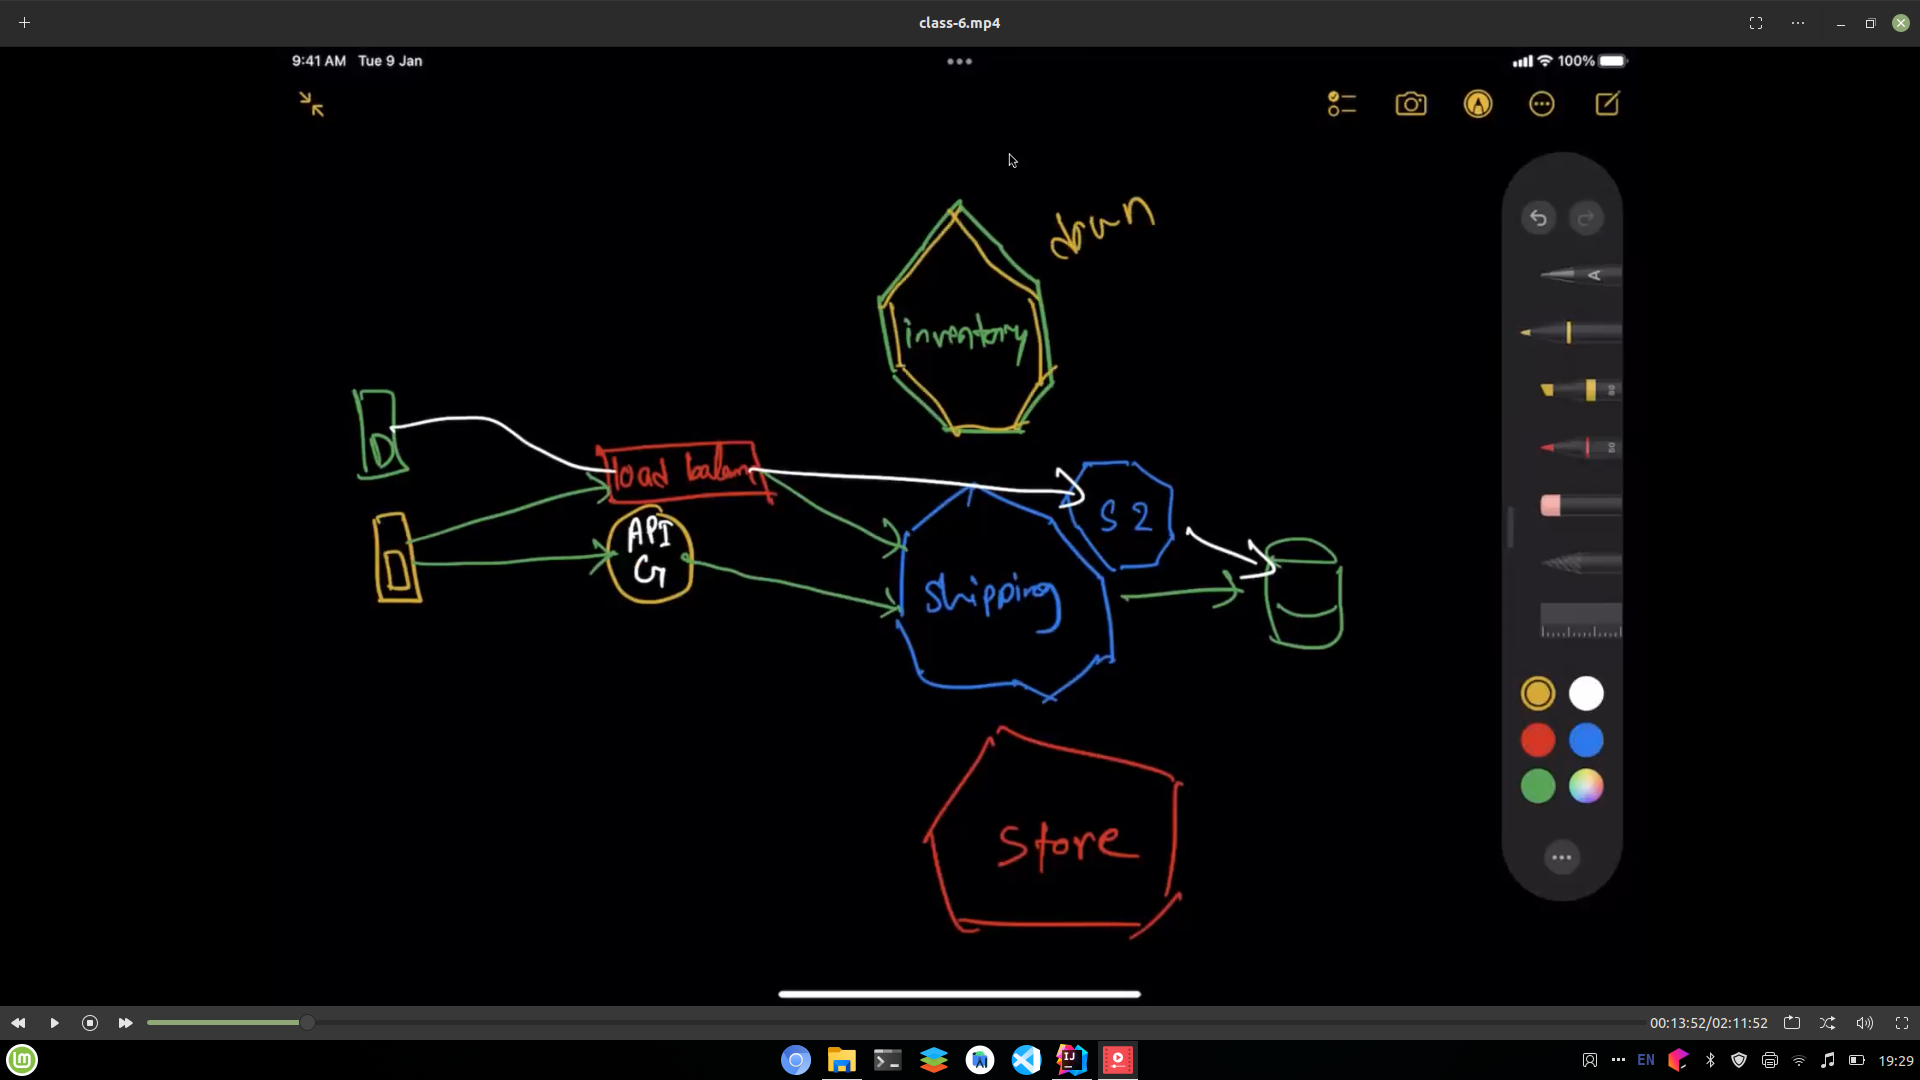Click the undo arrow in drawing palette
This screenshot has height=1080, width=1920.
click(1539, 218)
